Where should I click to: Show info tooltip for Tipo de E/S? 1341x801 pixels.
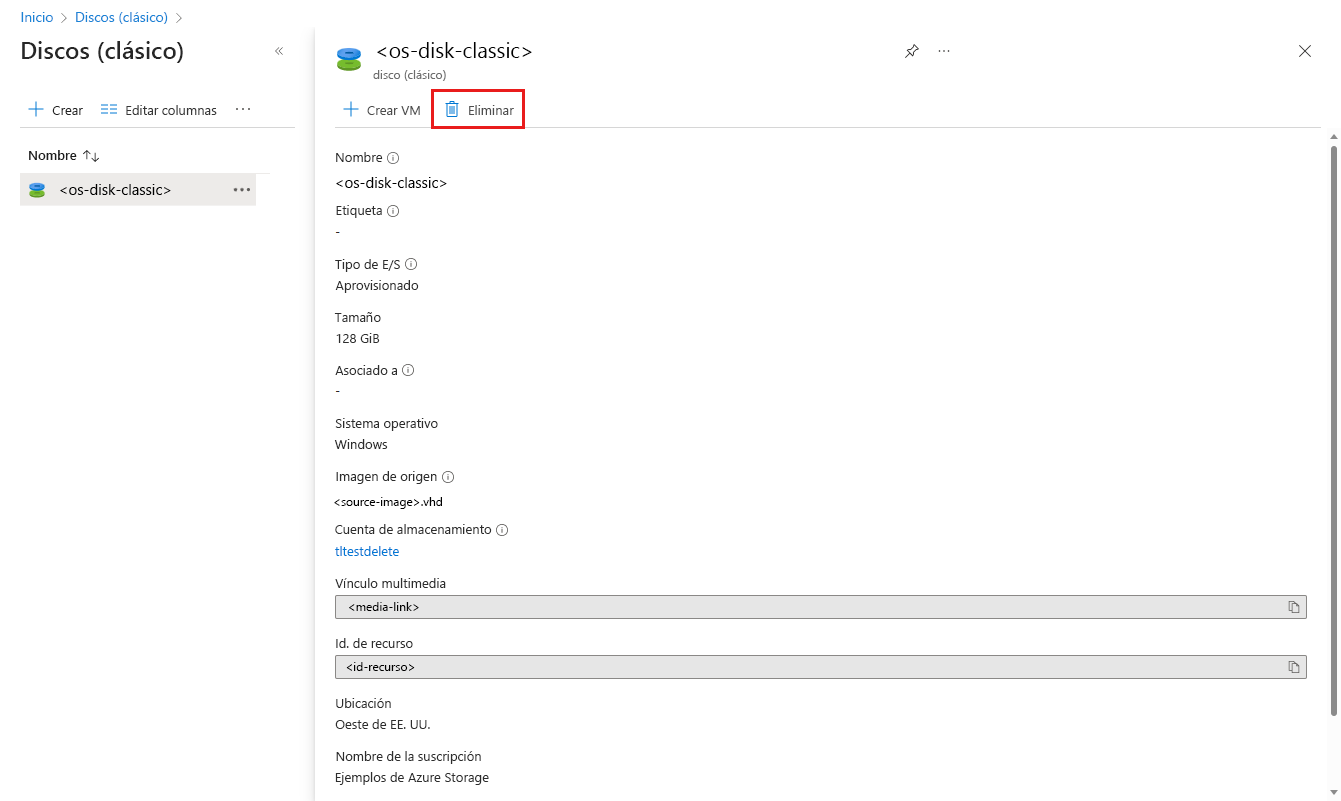411,264
